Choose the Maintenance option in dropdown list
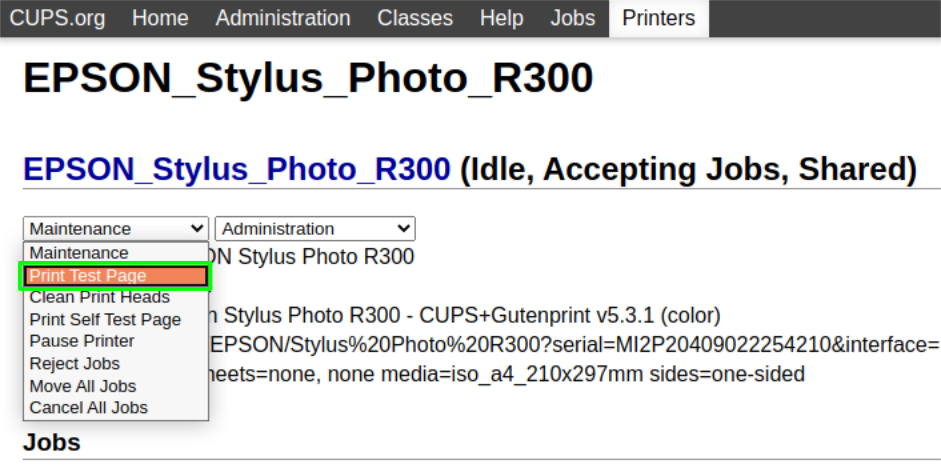 point(79,253)
